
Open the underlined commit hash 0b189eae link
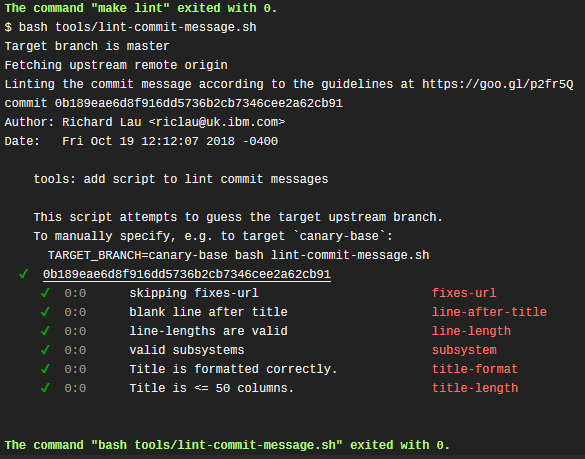[187, 275]
